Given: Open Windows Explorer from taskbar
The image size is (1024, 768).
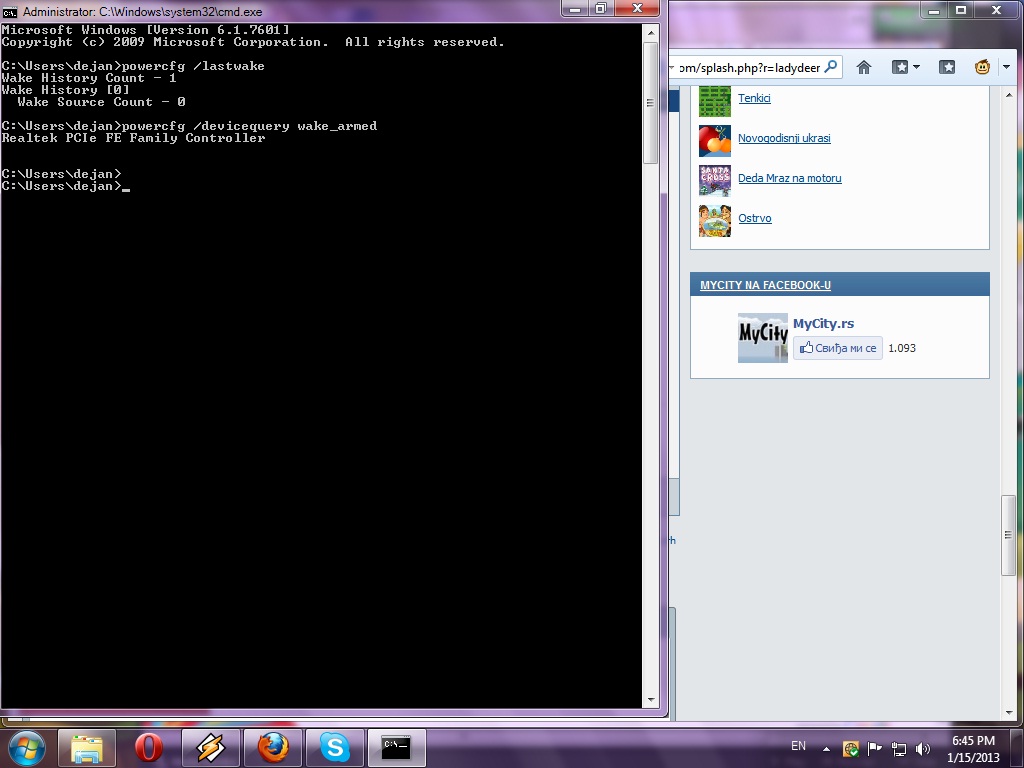Looking at the screenshot, I should [87, 748].
